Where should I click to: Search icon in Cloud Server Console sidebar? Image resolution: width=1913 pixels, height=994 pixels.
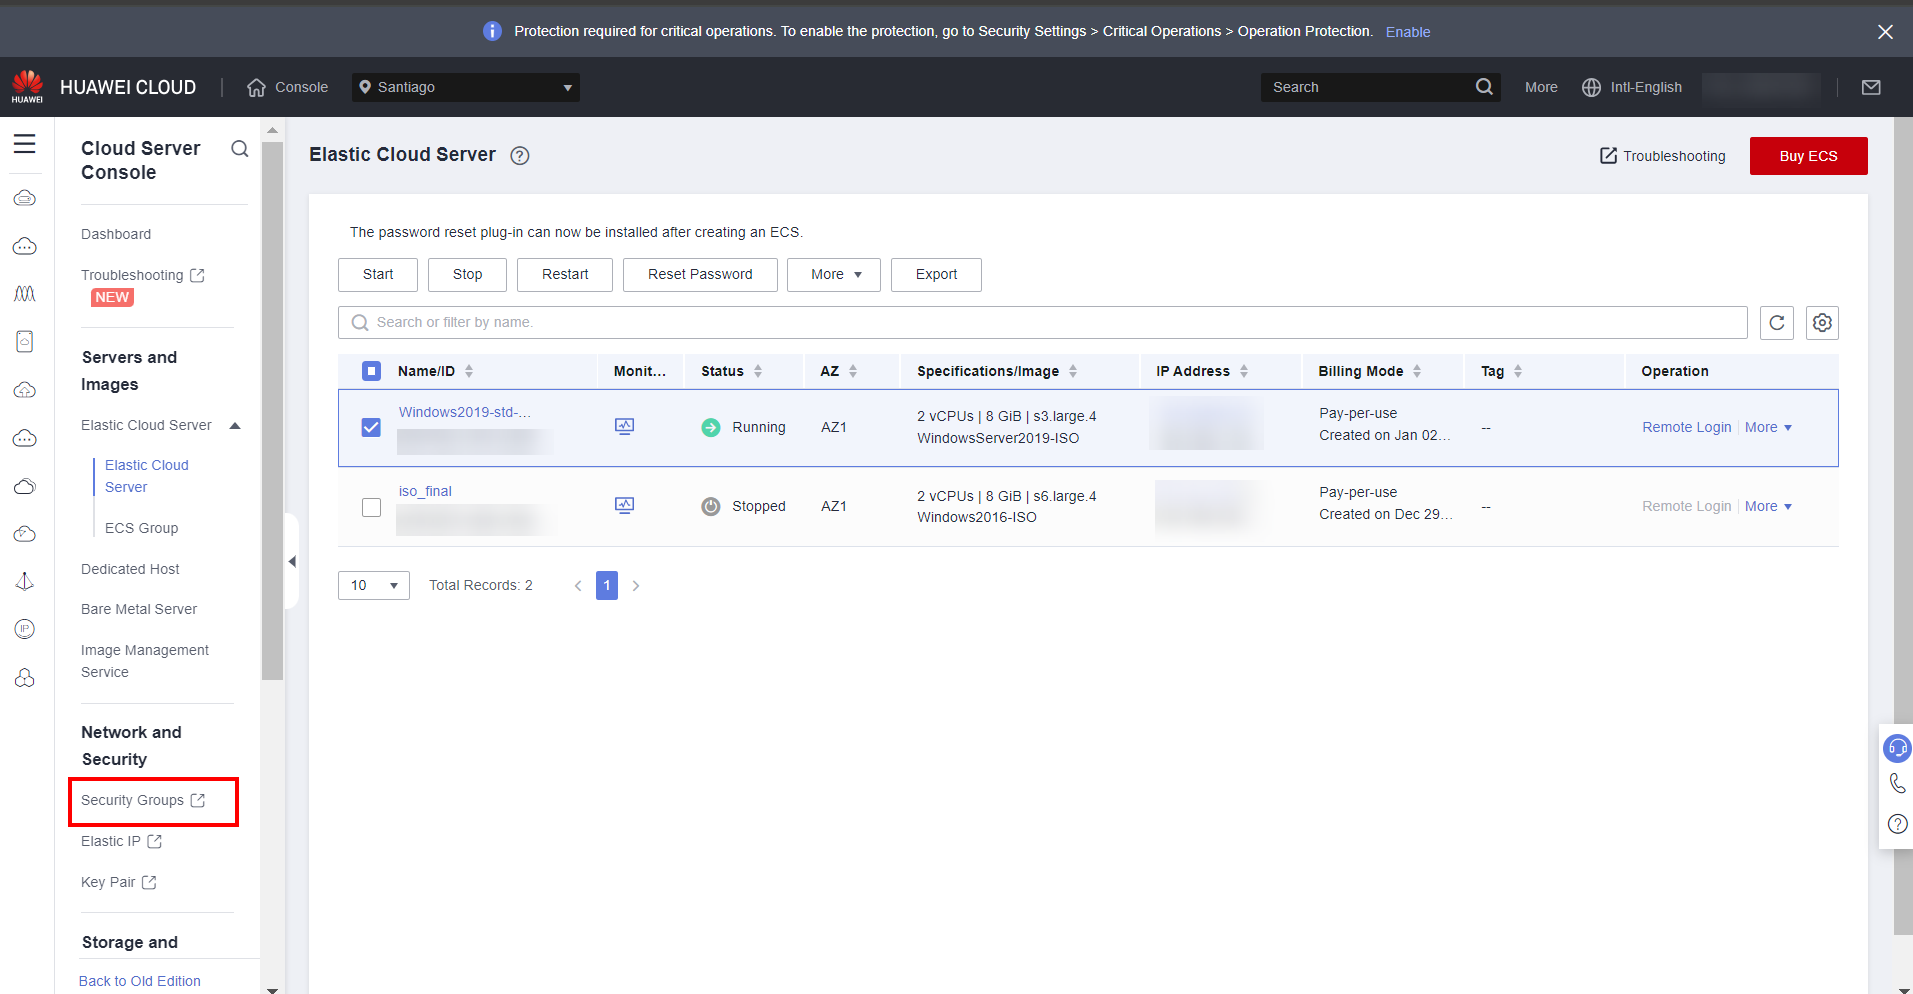tap(239, 149)
